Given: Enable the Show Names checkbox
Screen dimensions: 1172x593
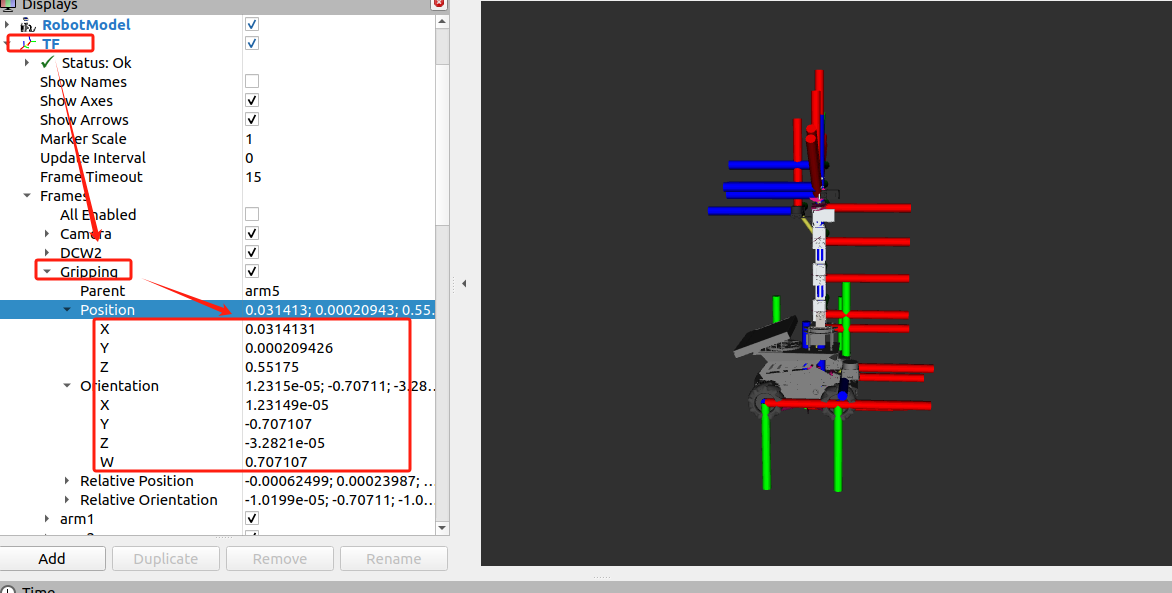Looking at the screenshot, I should (252, 81).
